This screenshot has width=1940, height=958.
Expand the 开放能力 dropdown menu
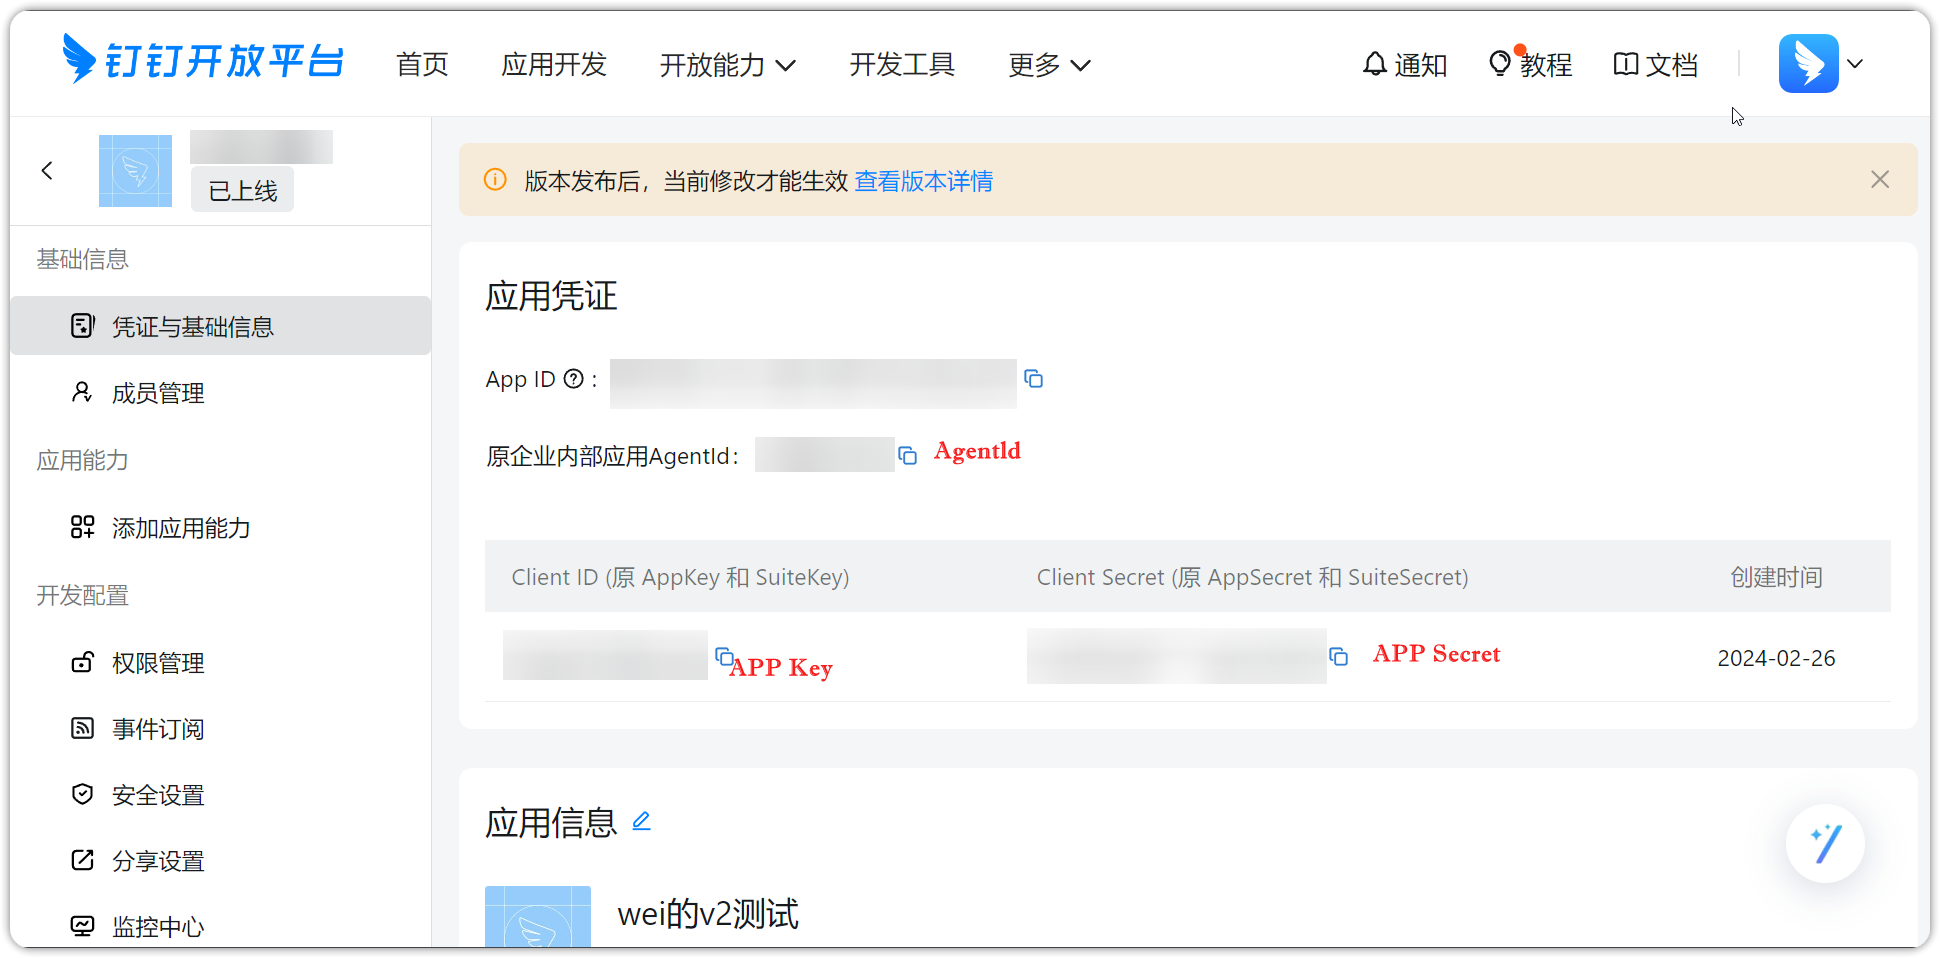(x=727, y=65)
